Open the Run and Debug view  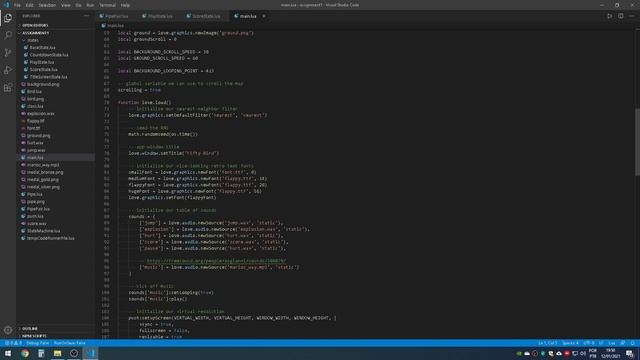[x=8, y=70]
